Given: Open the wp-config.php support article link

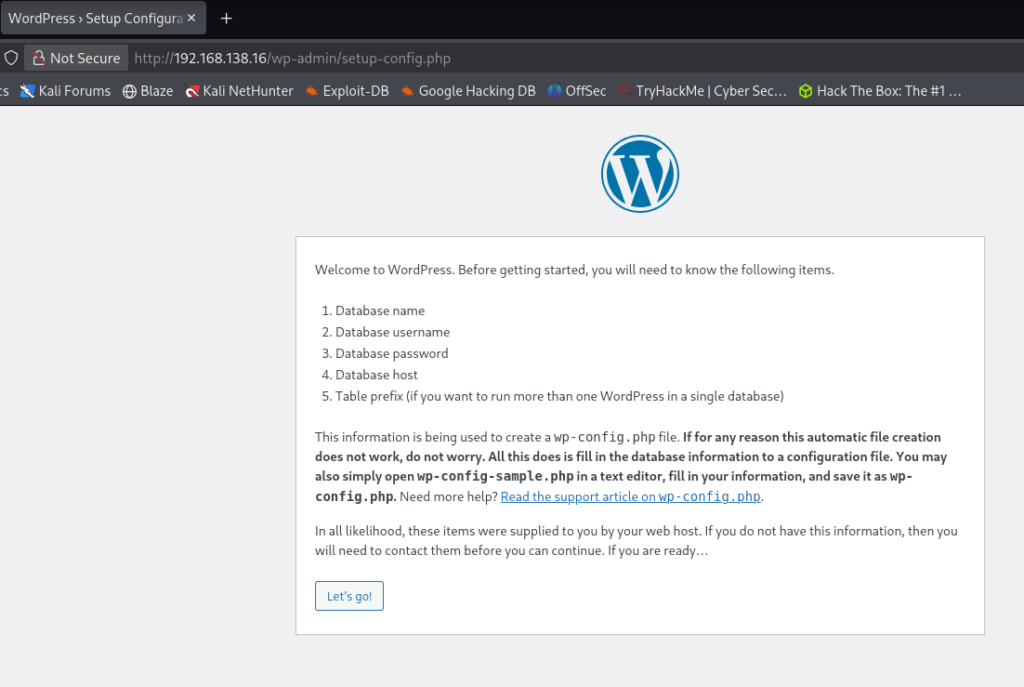Looking at the screenshot, I should click(x=631, y=497).
